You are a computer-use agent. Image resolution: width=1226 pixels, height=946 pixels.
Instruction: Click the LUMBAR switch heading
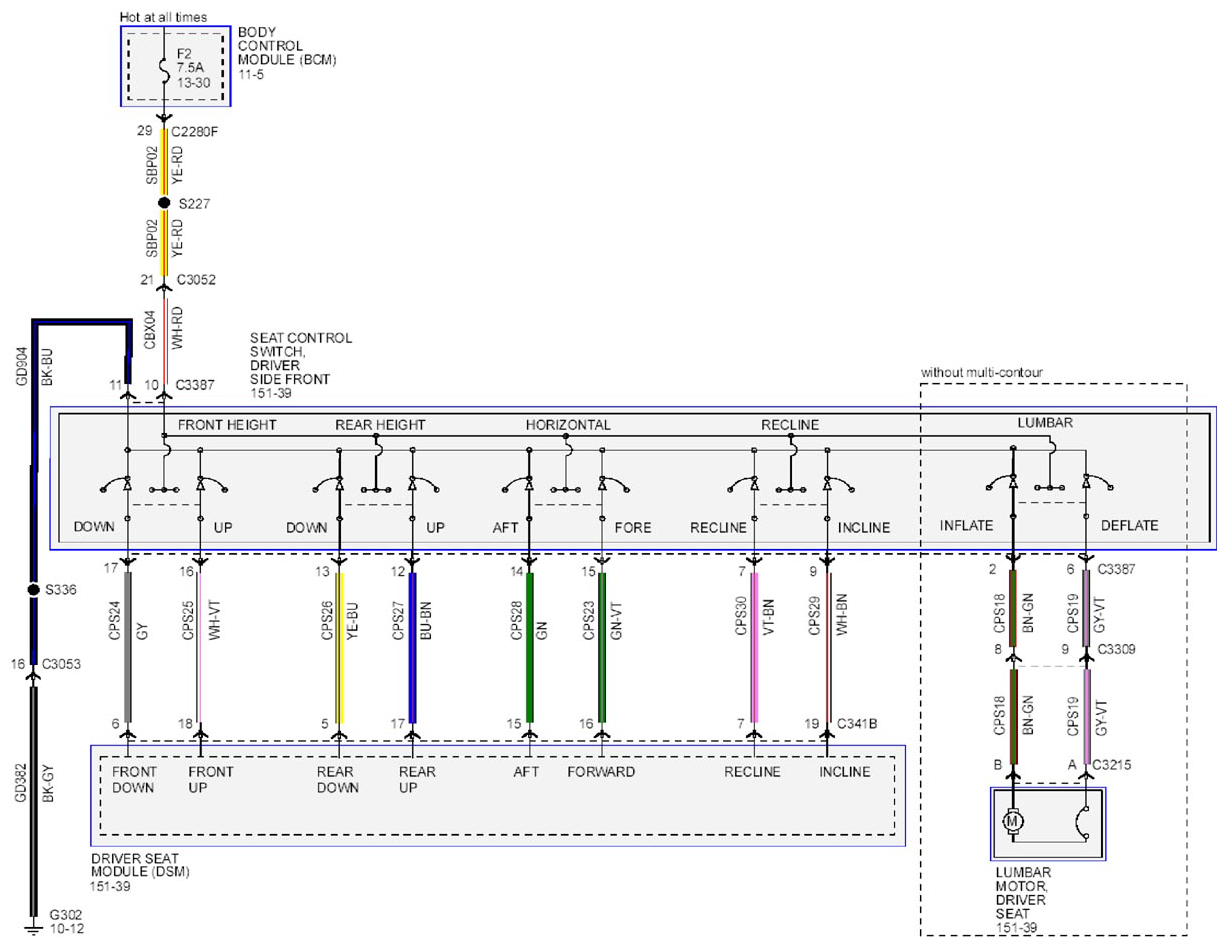[x=1047, y=423]
